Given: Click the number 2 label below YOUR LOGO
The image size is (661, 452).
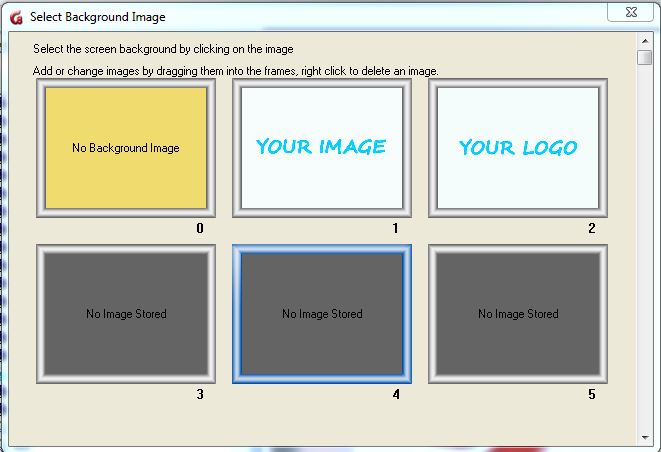Looking at the screenshot, I should 591,229.
